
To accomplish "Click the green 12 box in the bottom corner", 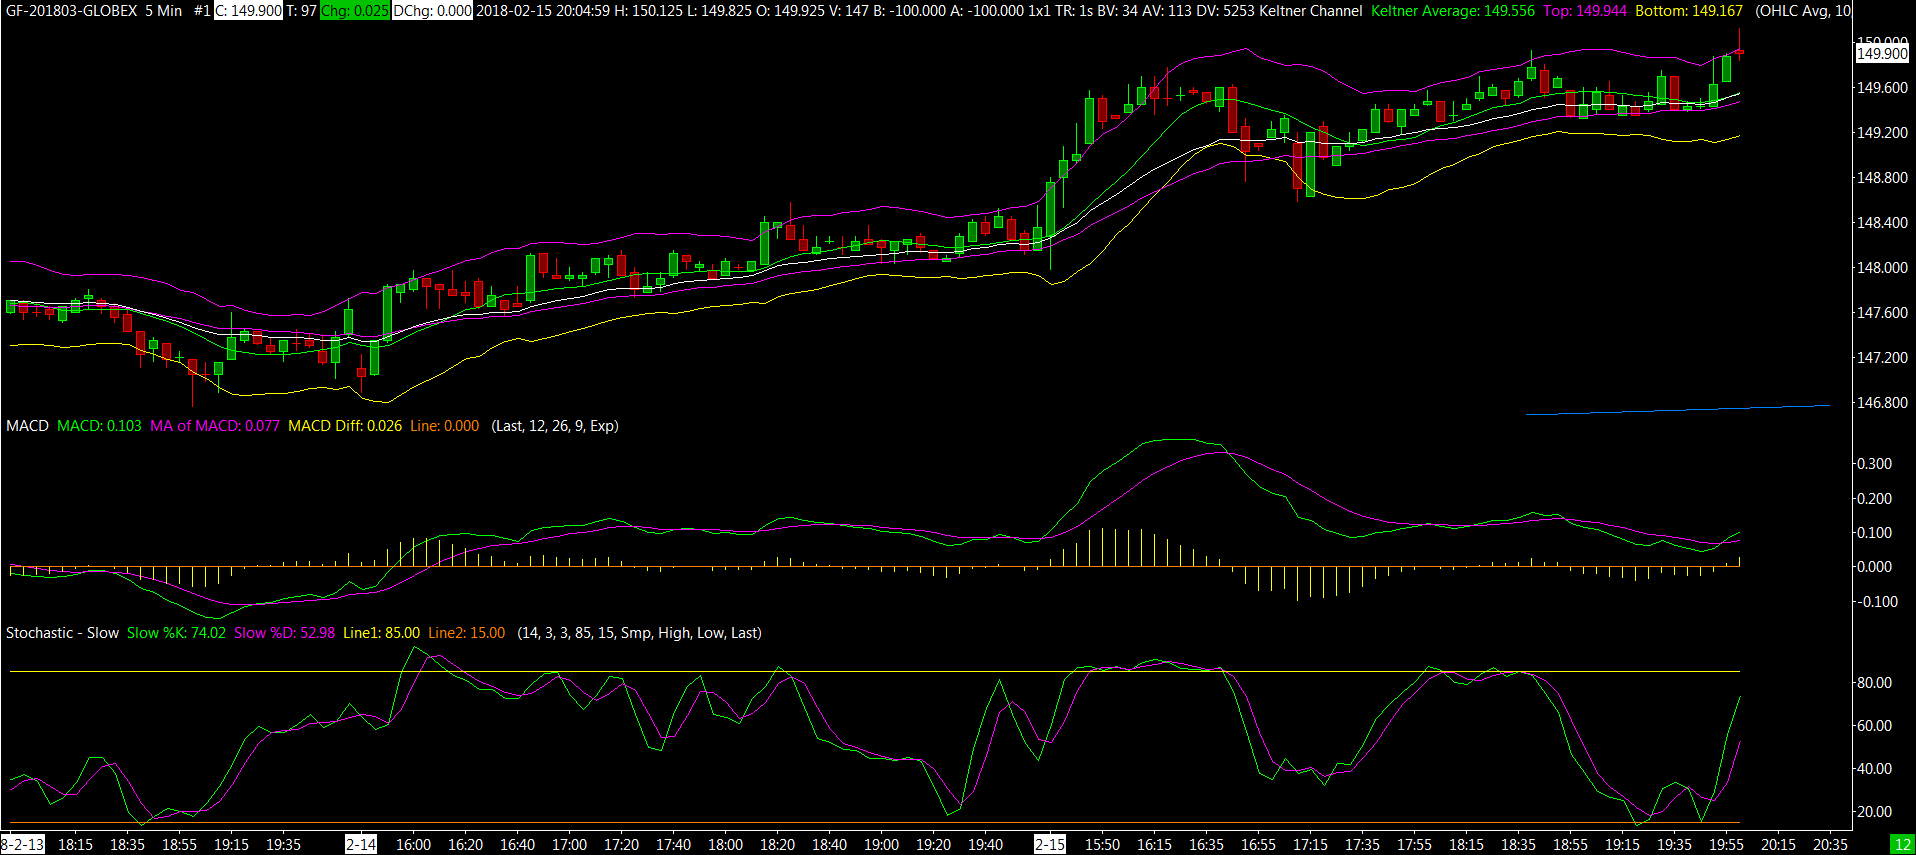I will (1901, 845).
